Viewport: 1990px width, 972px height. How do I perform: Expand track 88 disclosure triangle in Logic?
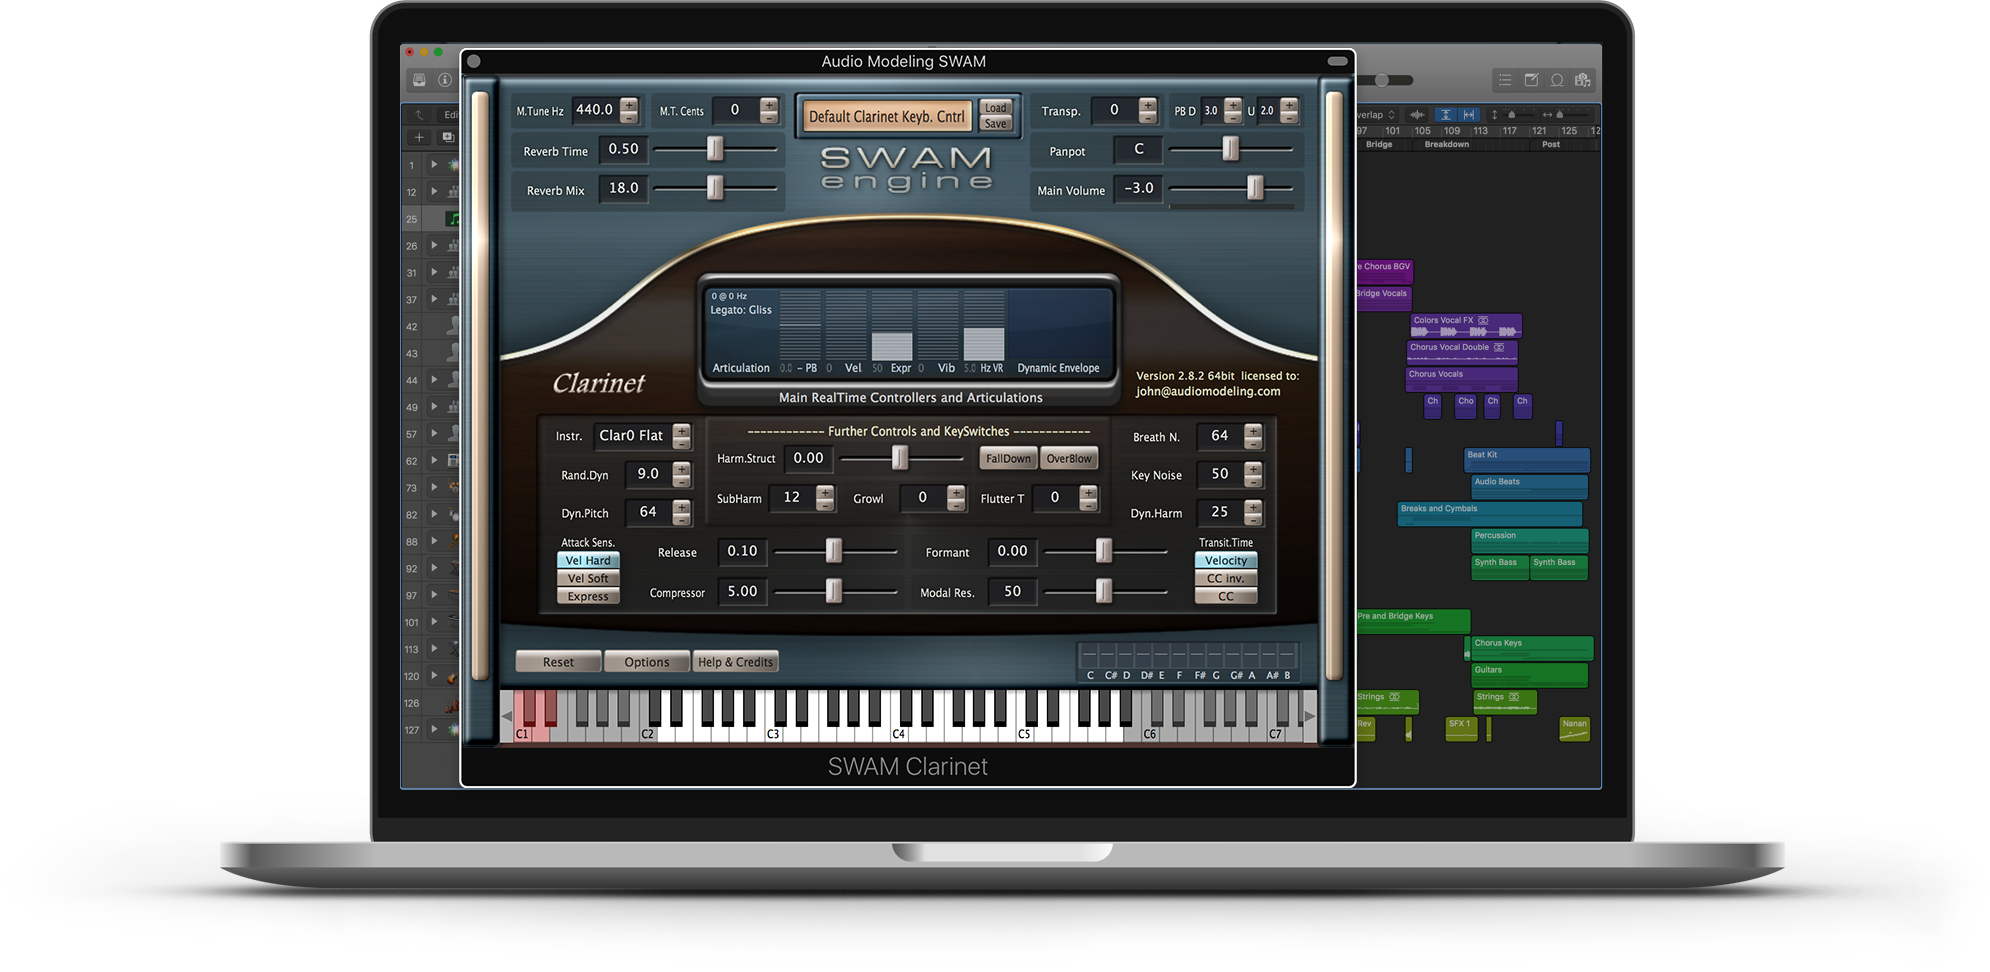click(434, 541)
